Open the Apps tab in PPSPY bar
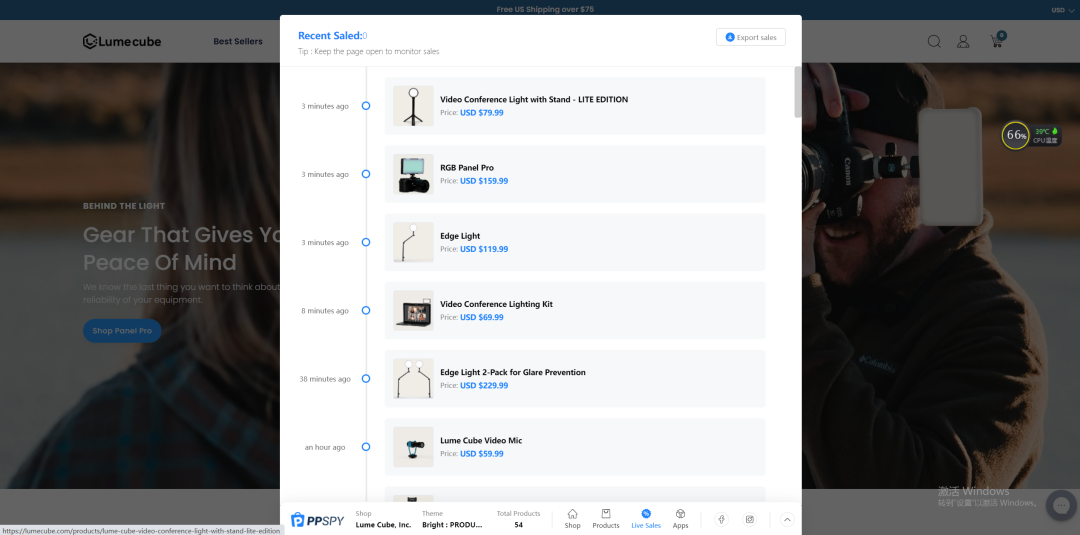The height and width of the screenshot is (535, 1080). click(x=681, y=518)
